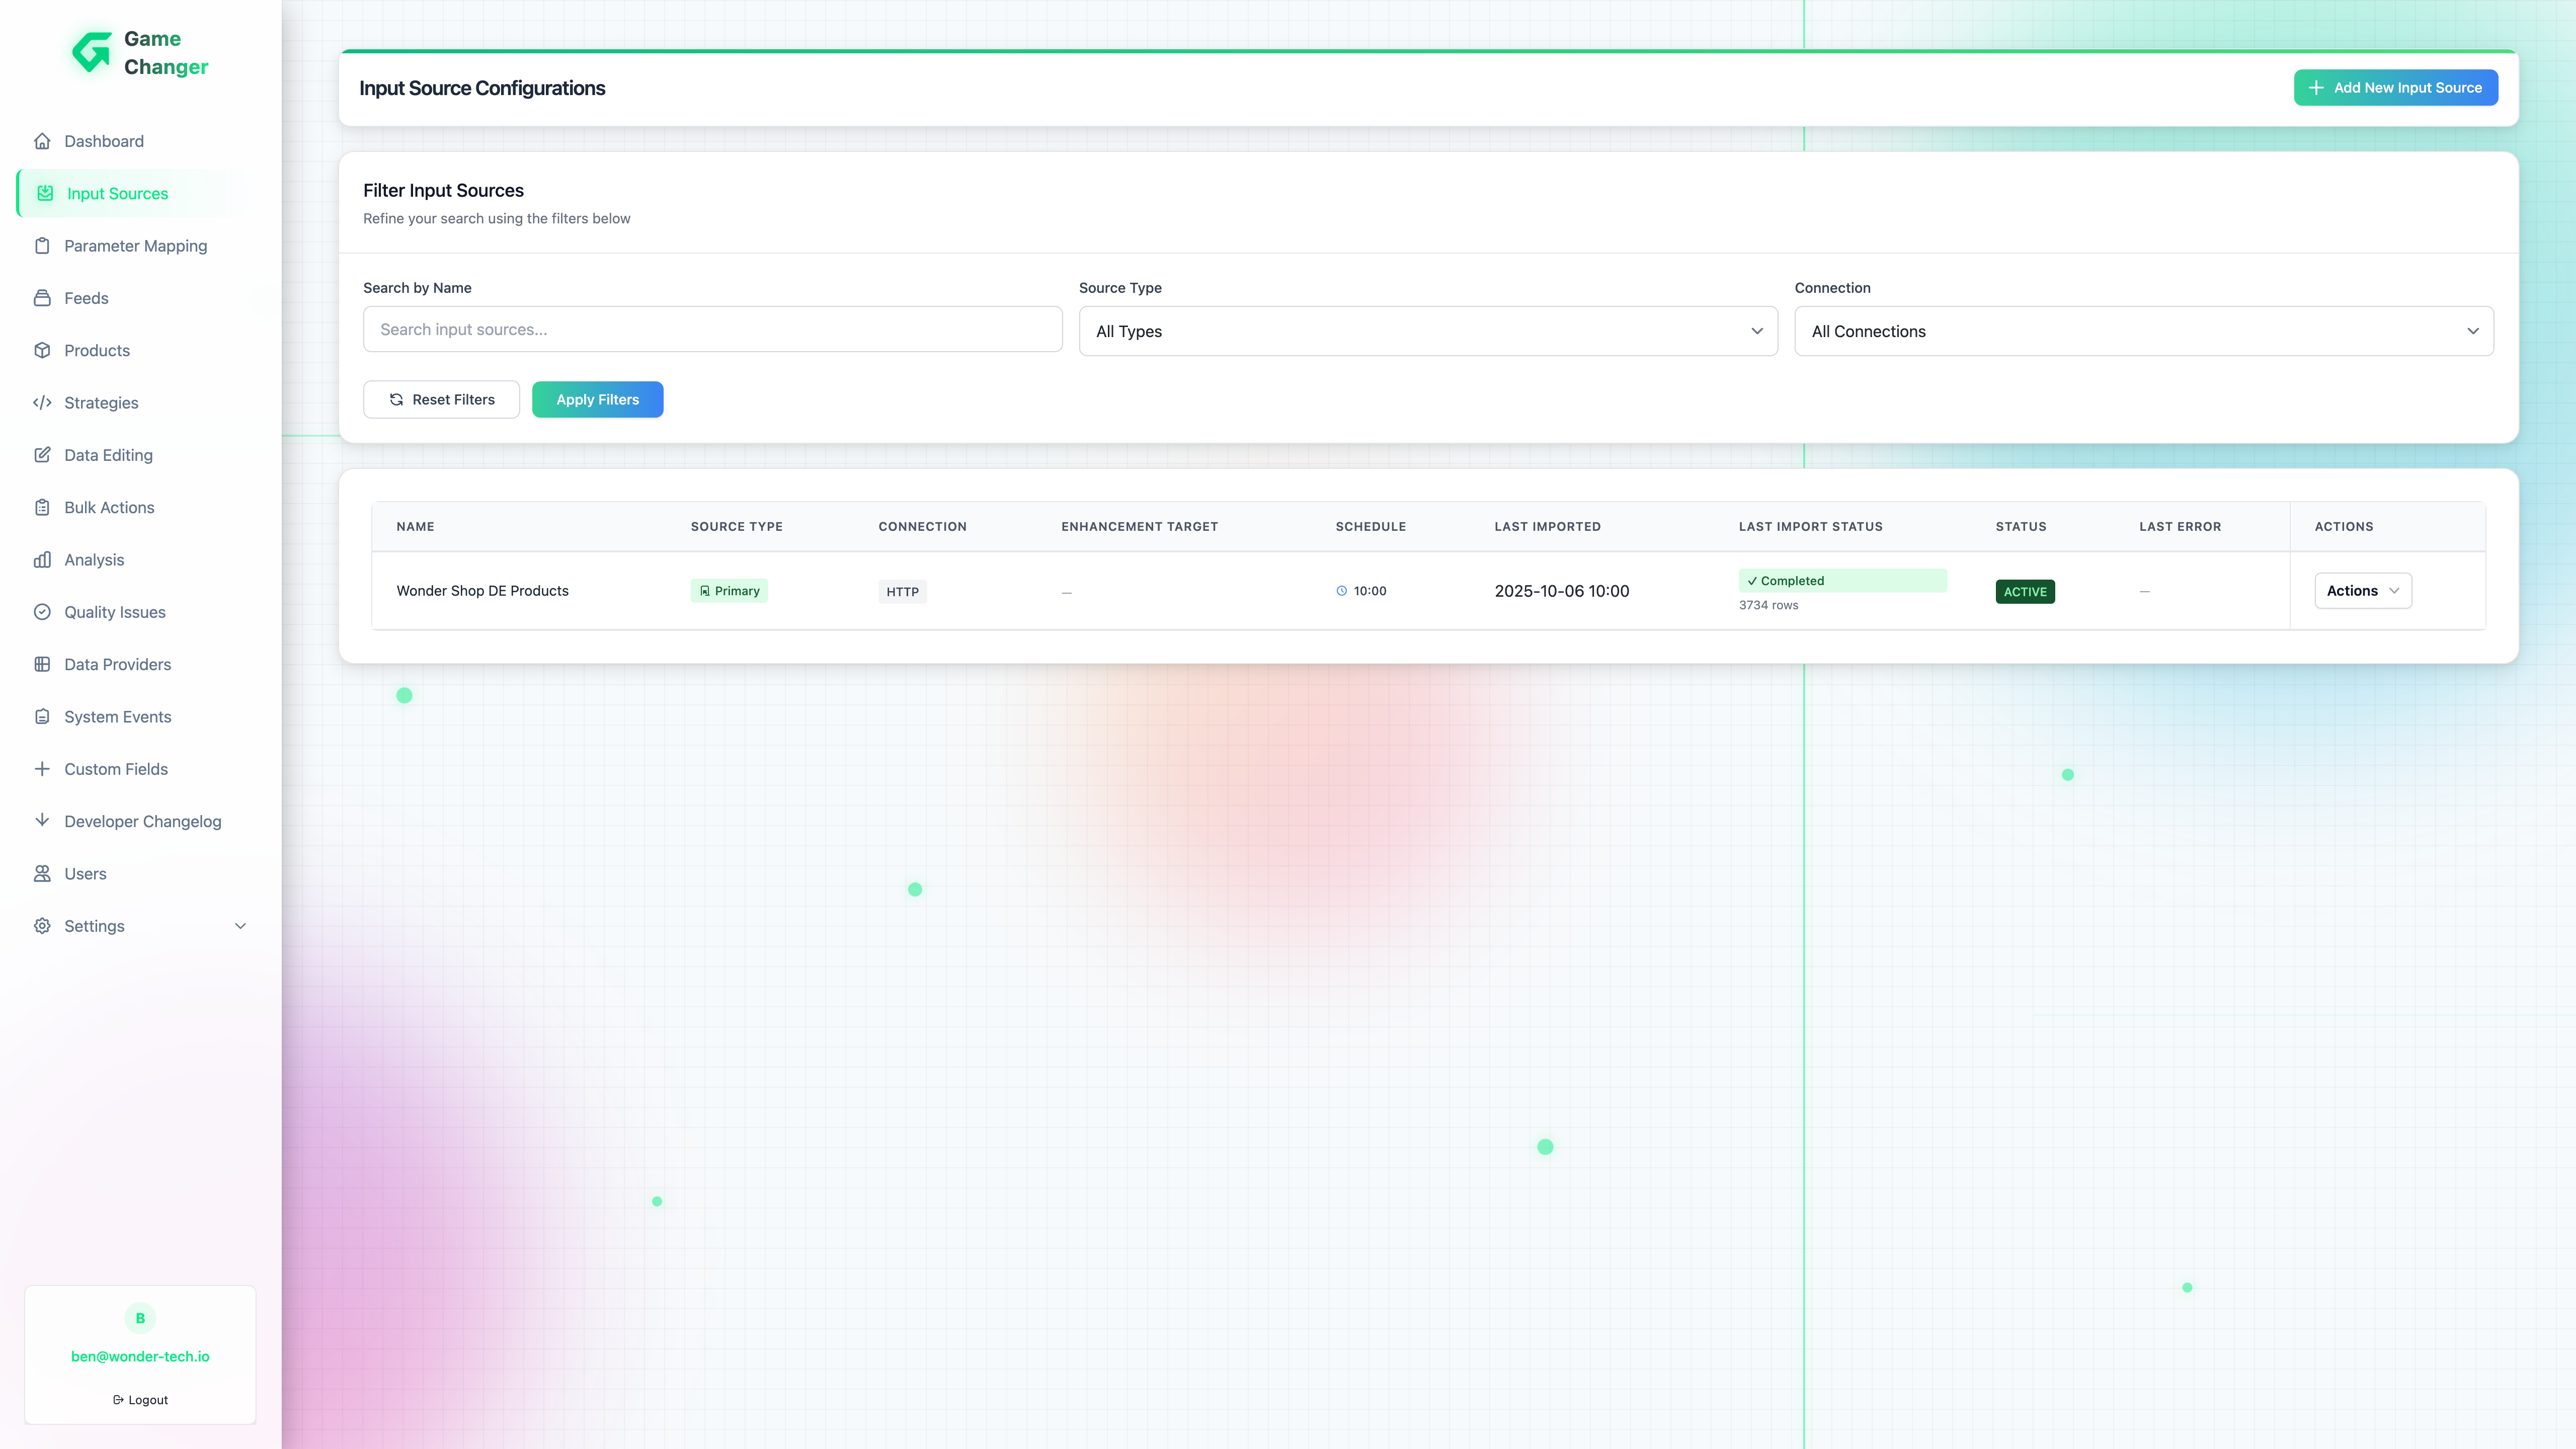Focus the Search input sources field
Screen dimensions: 2576x1449
tap(712, 330)
